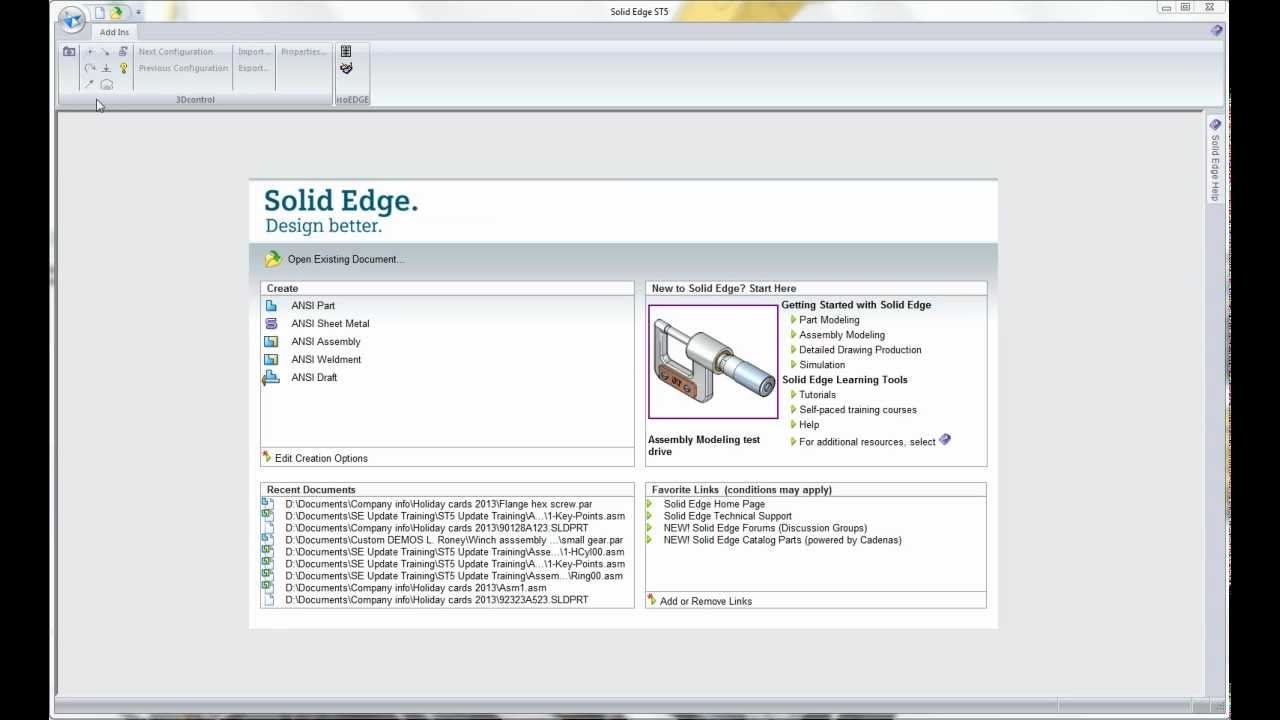The height and width of the screenshot is (720, 1280).
Task: Click the first isoEDGE list icon
Action: (346, 51)
